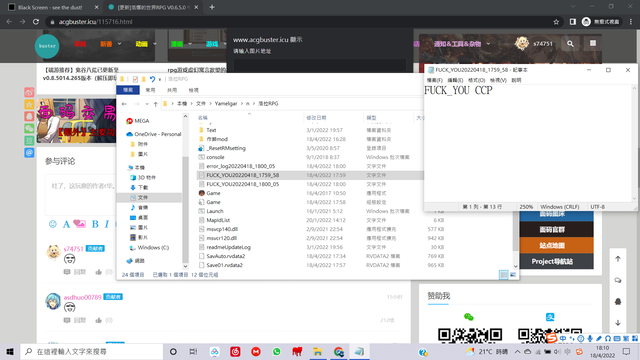Open the buster site logo

coord(47,46)
